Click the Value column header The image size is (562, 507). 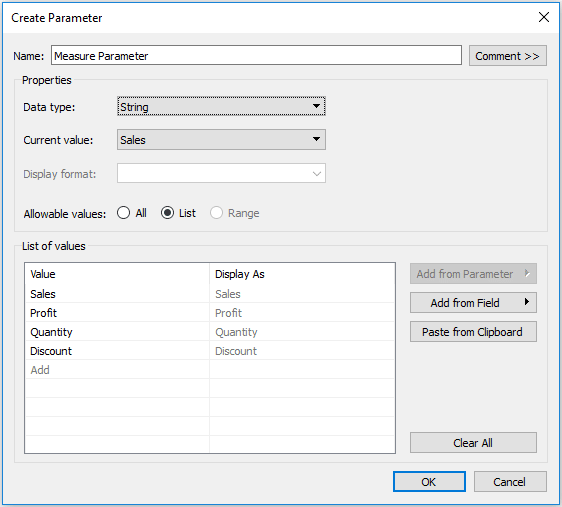pos(117,274)
